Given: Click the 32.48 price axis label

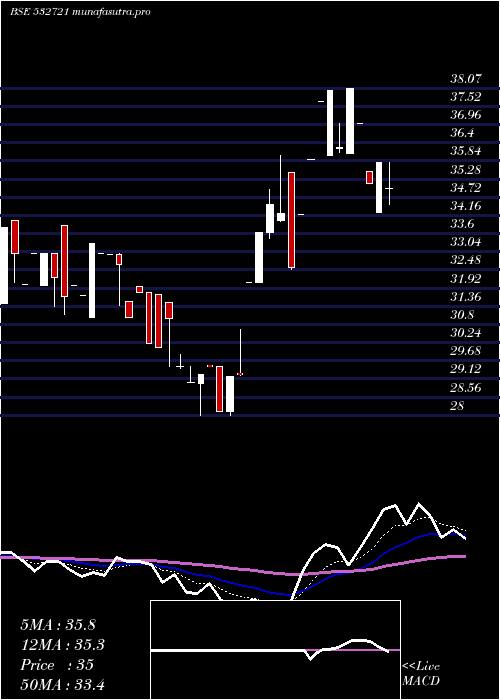Looking at the screenshot, I should click(466, 260).
